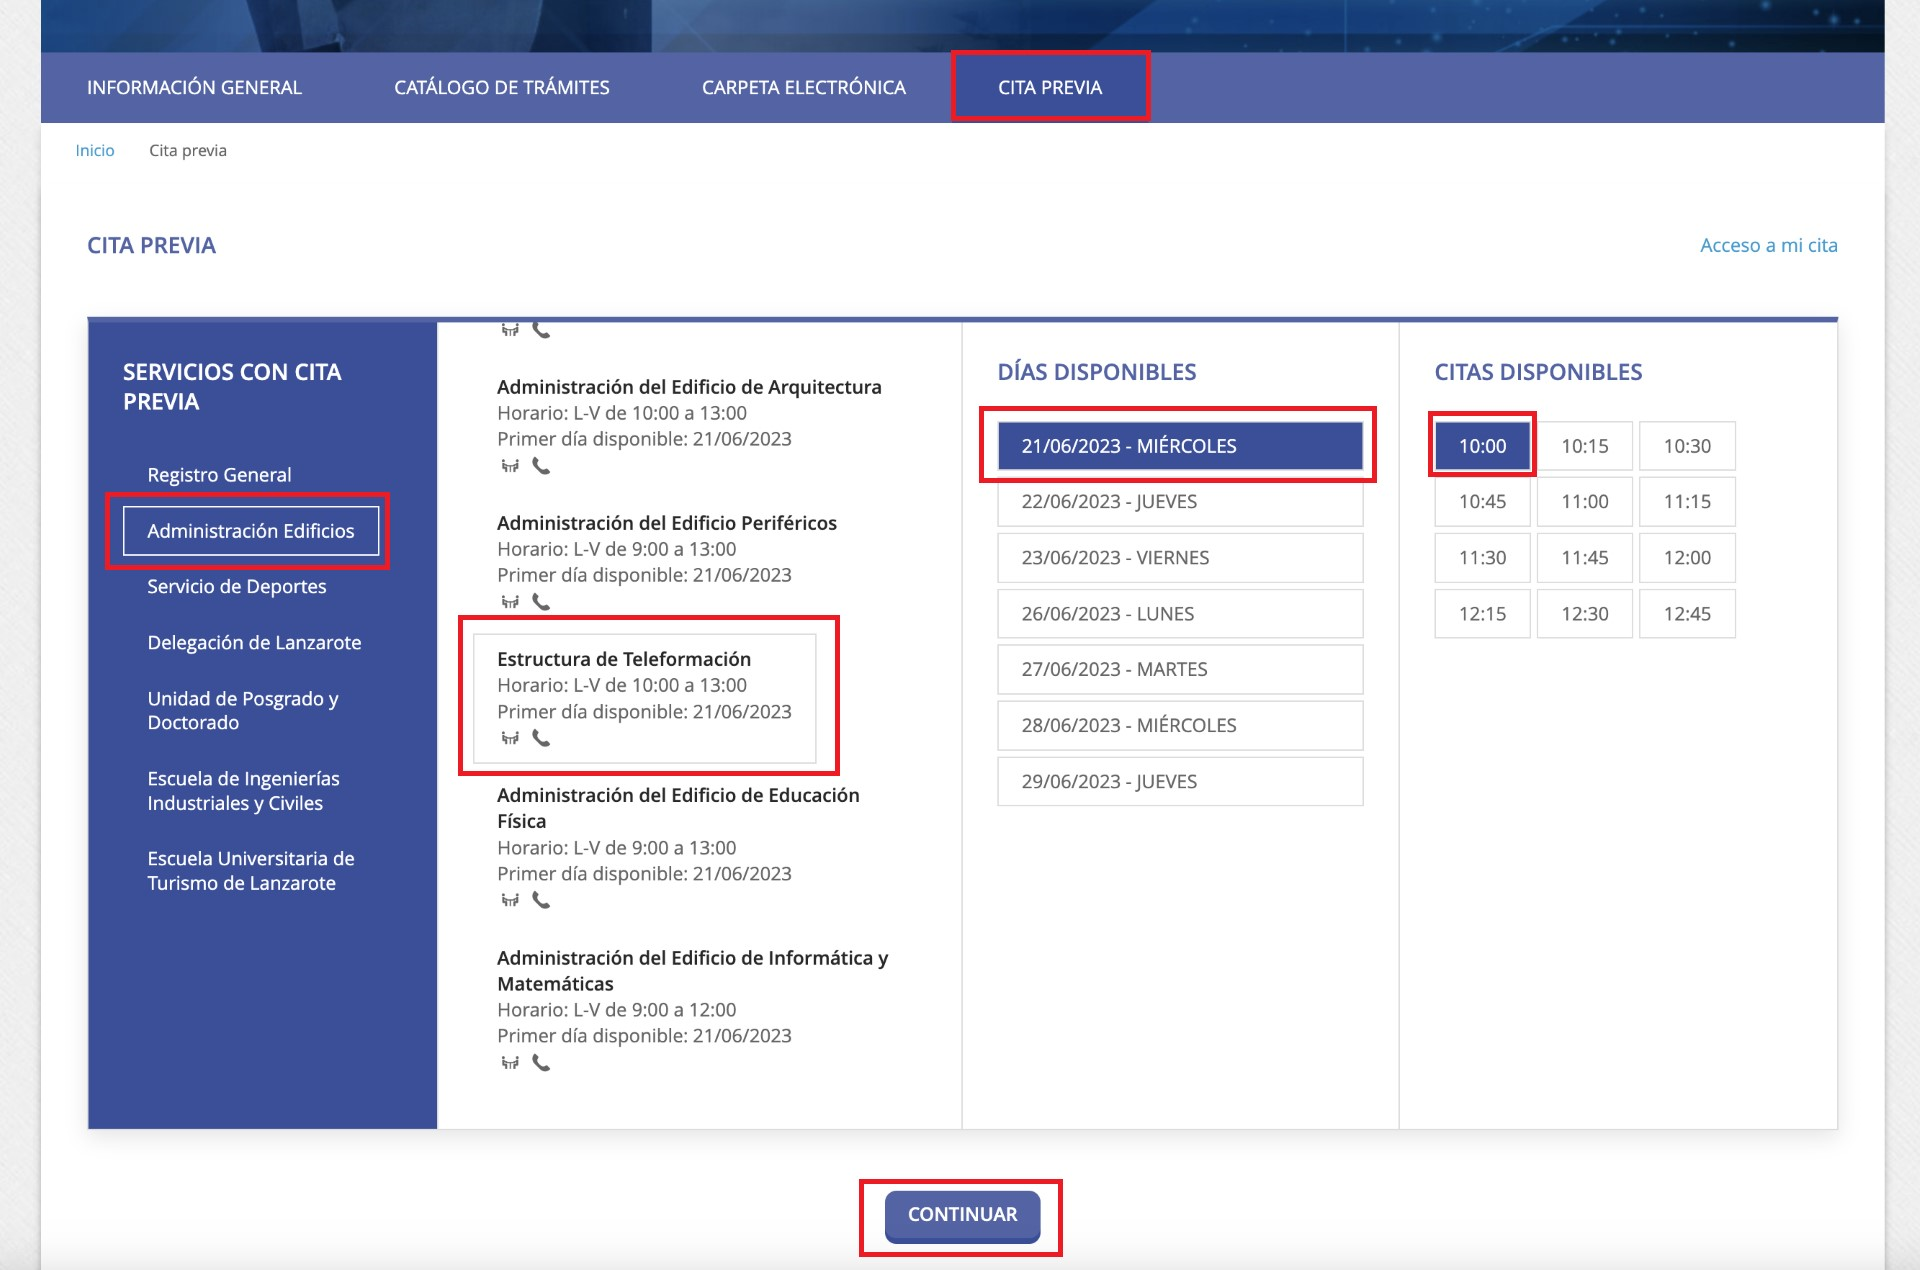Screen dimensions: 1920x1270
Task: Open the Catálogo de Trámites menu
Action: 502,87
